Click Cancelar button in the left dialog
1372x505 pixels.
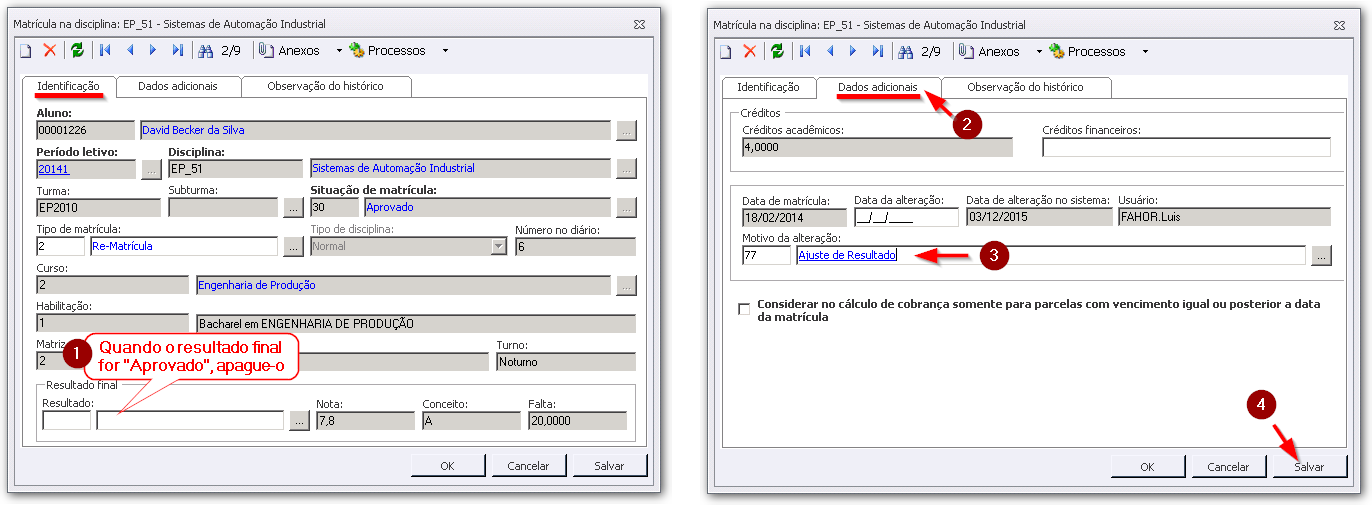point(528,465)
